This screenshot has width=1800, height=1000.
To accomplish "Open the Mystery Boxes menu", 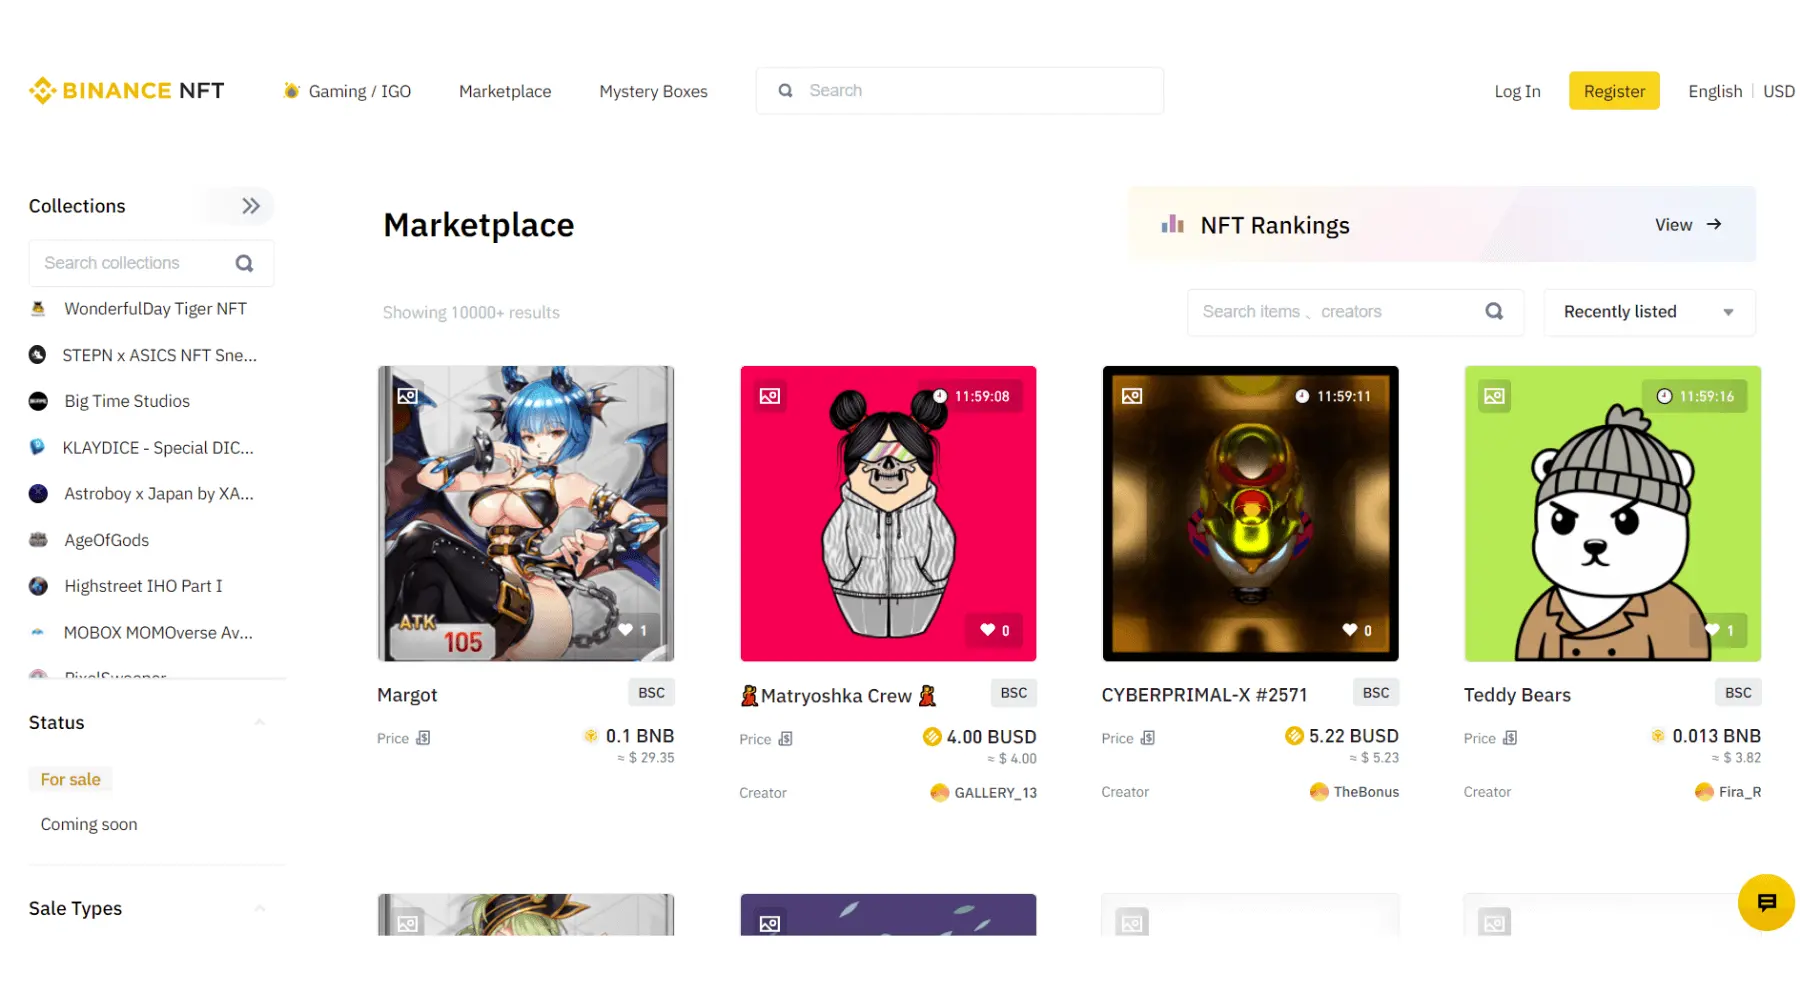I will [x=653, y=91].
